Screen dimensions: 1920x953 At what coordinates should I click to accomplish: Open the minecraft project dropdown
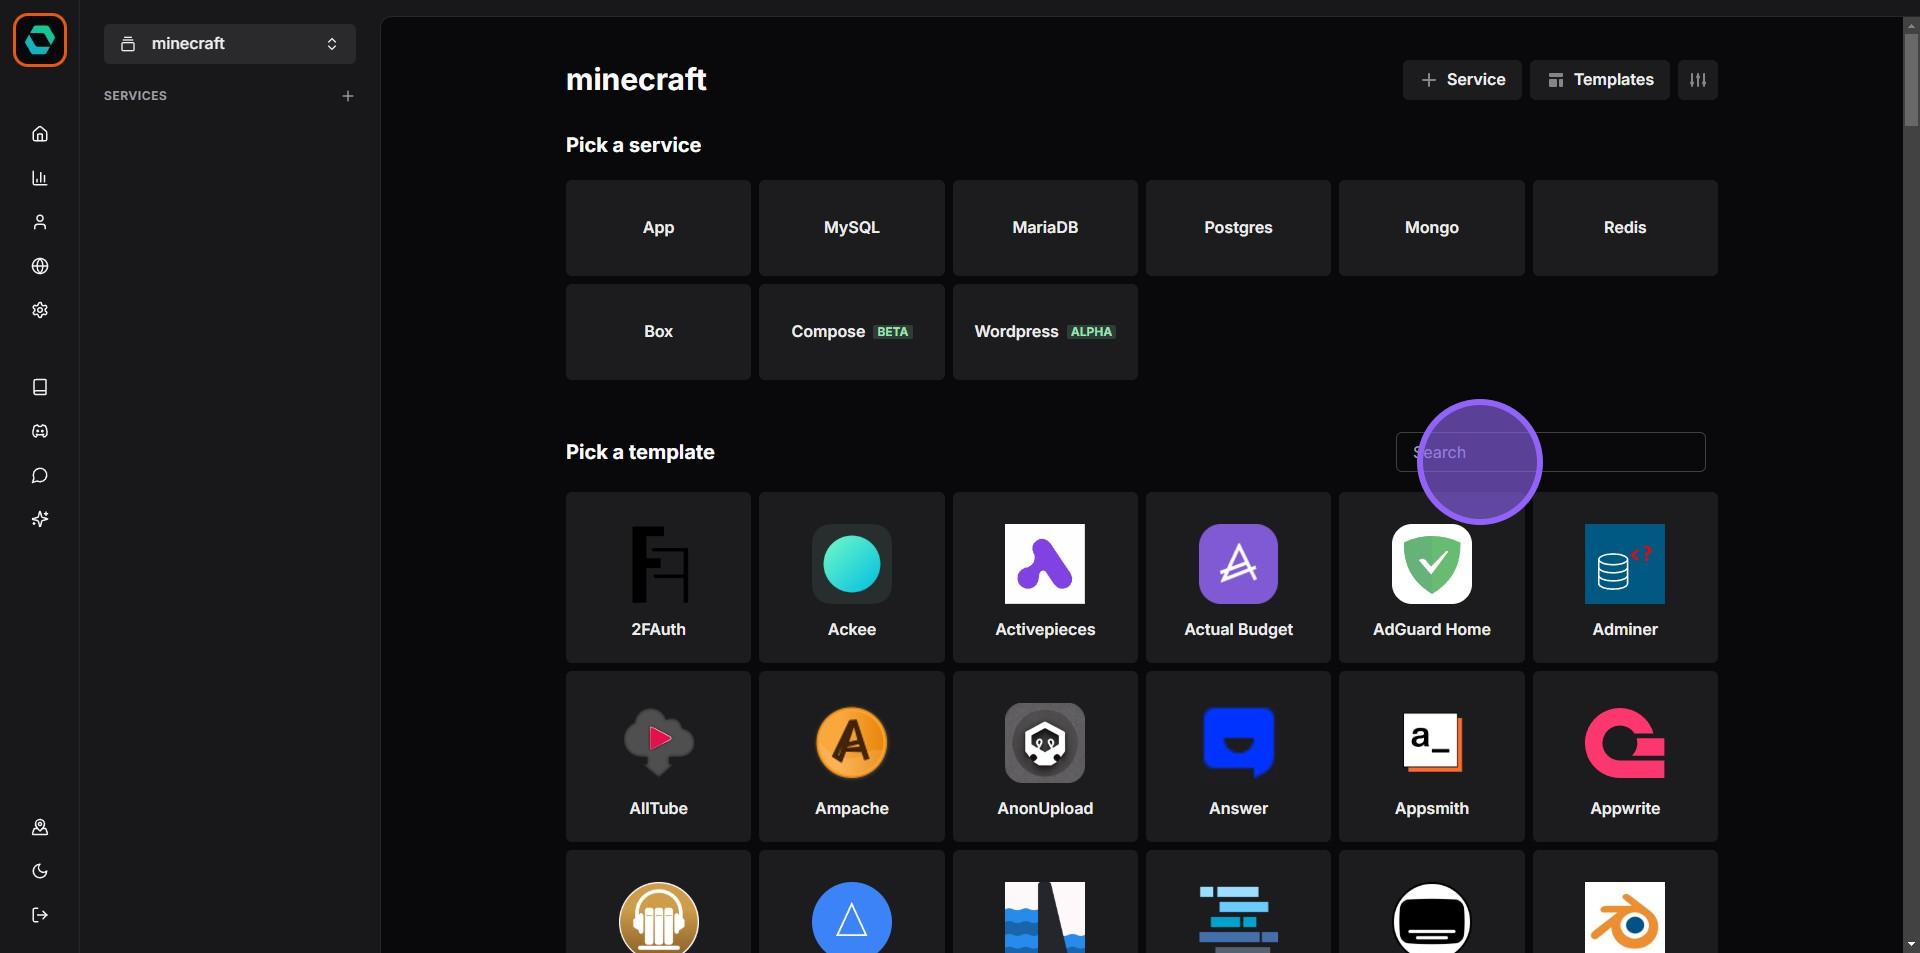(x=230, y=44)
